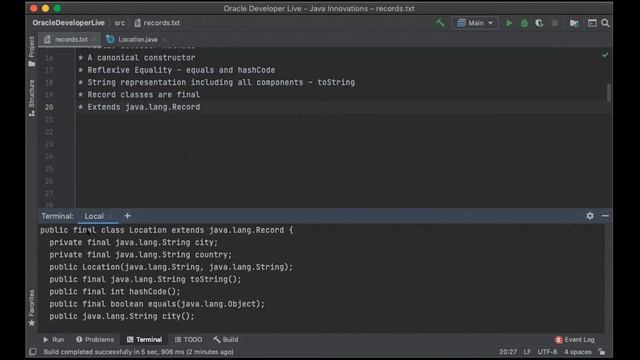
Task: Run with coverage icon
Action: point(539,23)
